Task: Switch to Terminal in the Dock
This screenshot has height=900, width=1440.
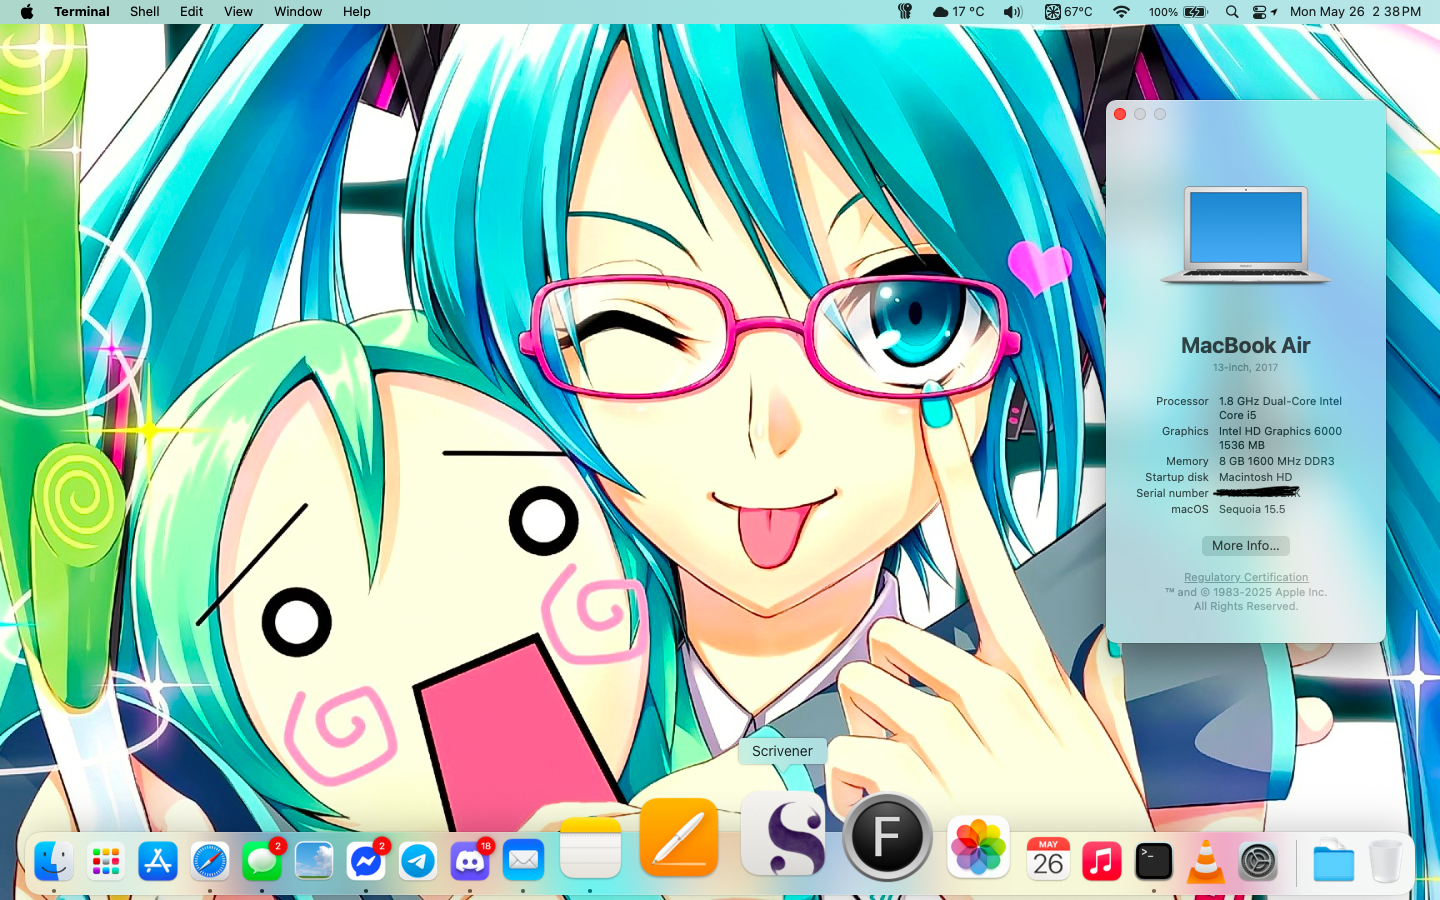Action: [1154, 861]
